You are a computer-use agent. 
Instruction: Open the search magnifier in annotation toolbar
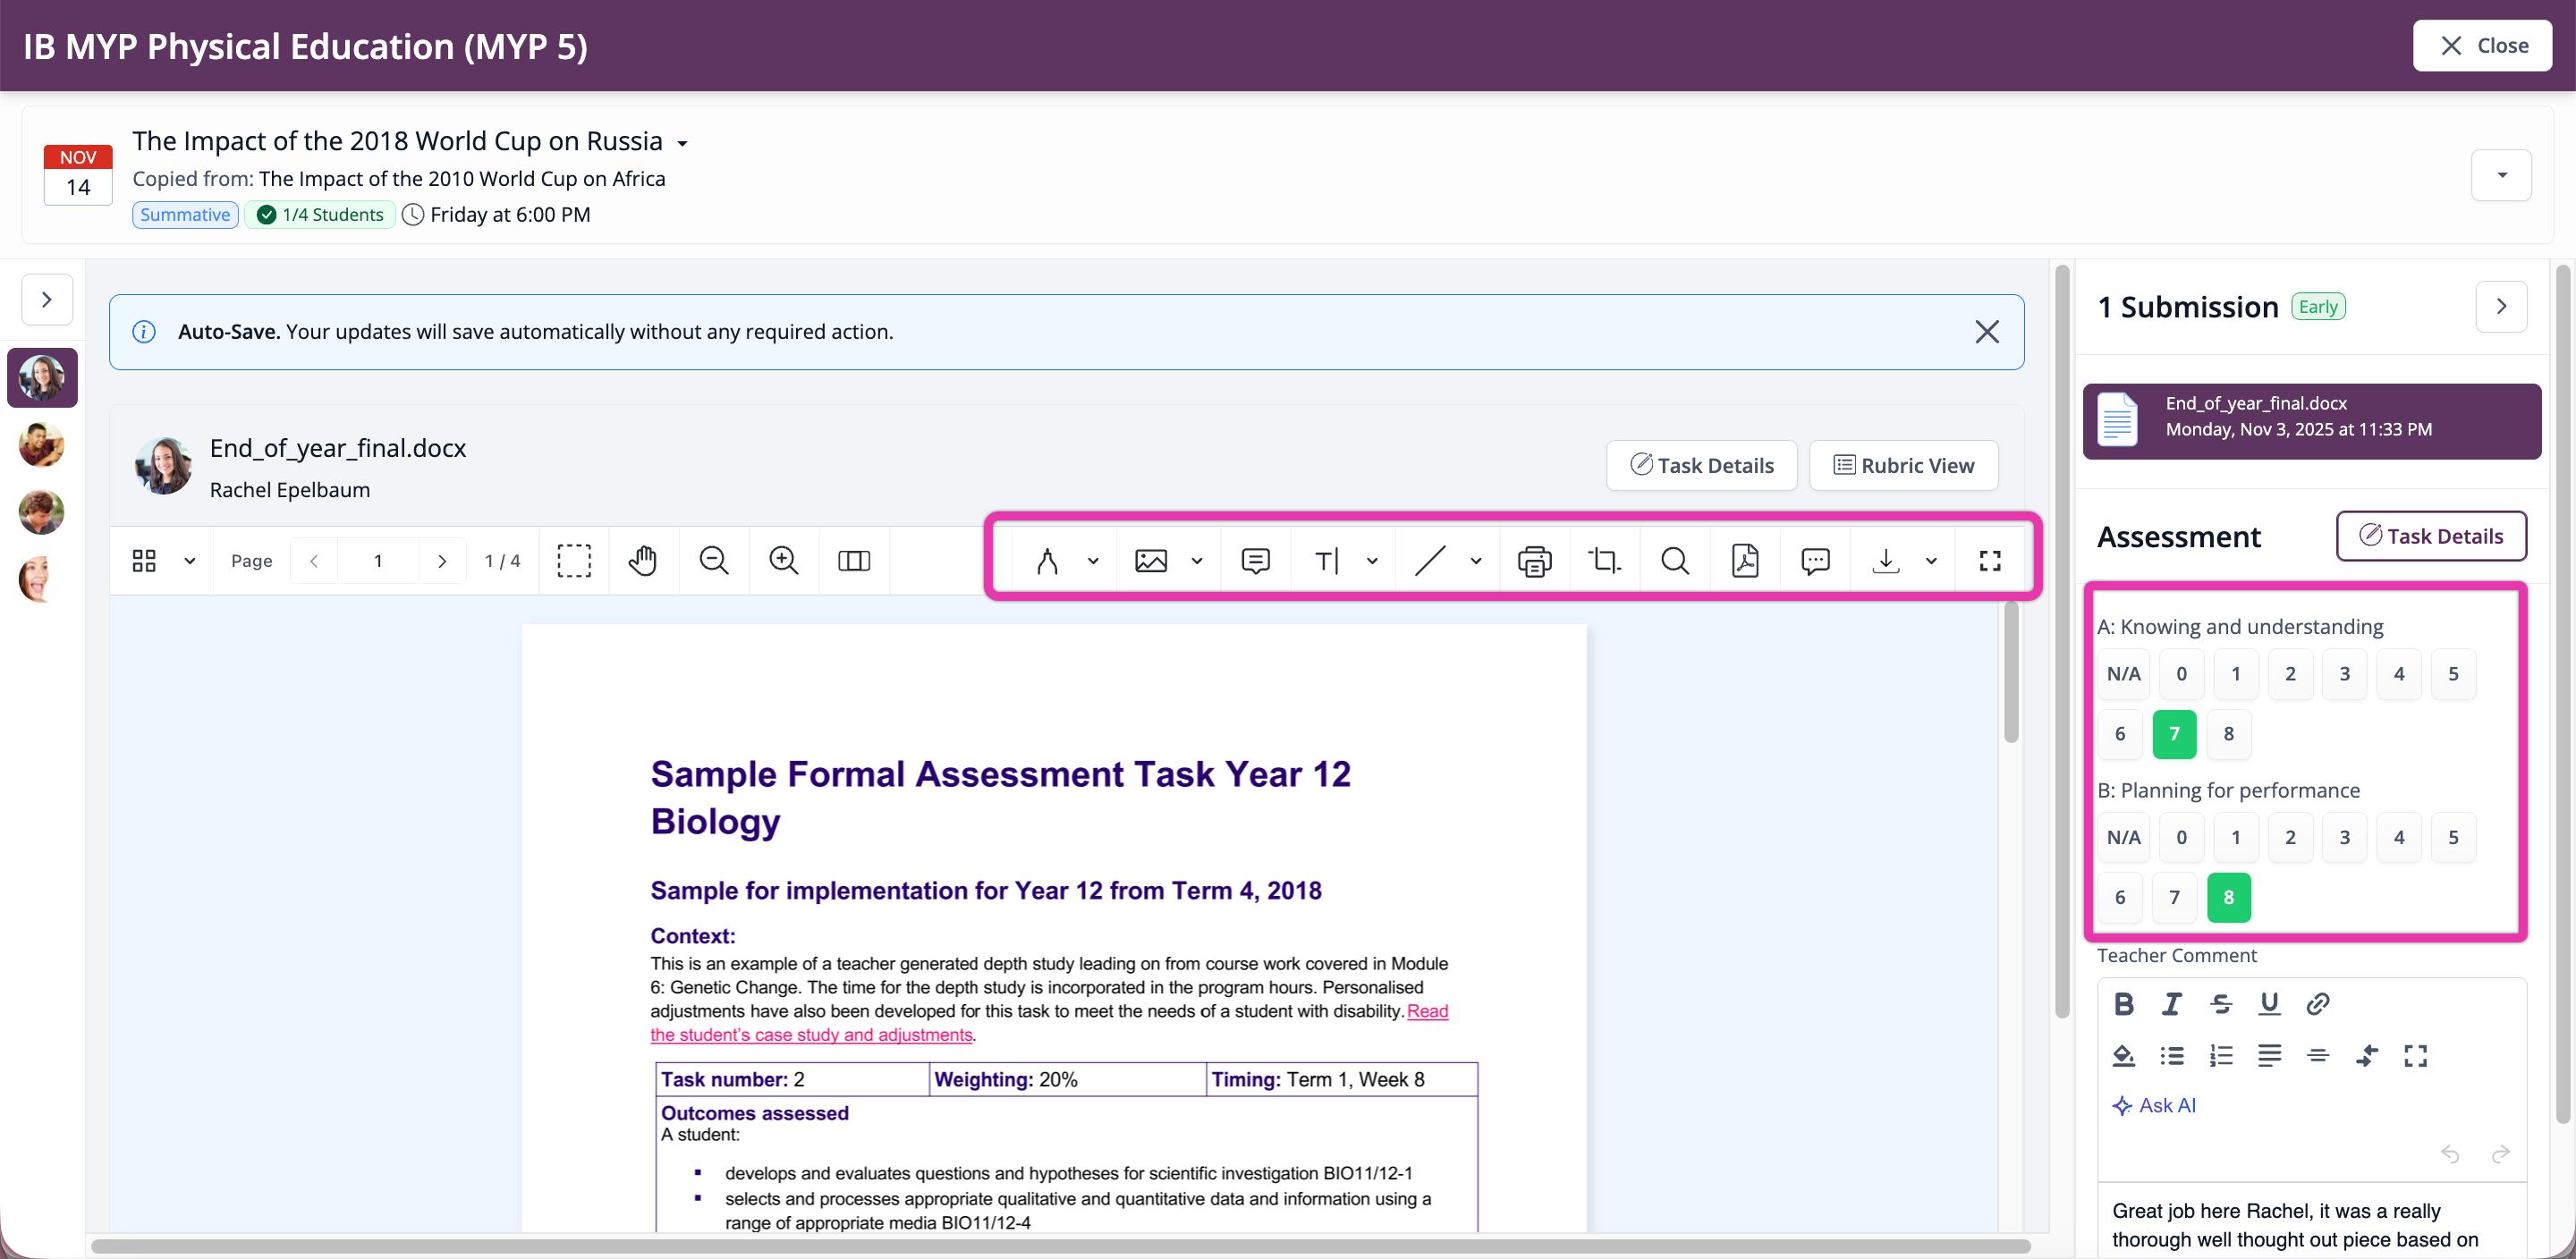point(1675,560)
